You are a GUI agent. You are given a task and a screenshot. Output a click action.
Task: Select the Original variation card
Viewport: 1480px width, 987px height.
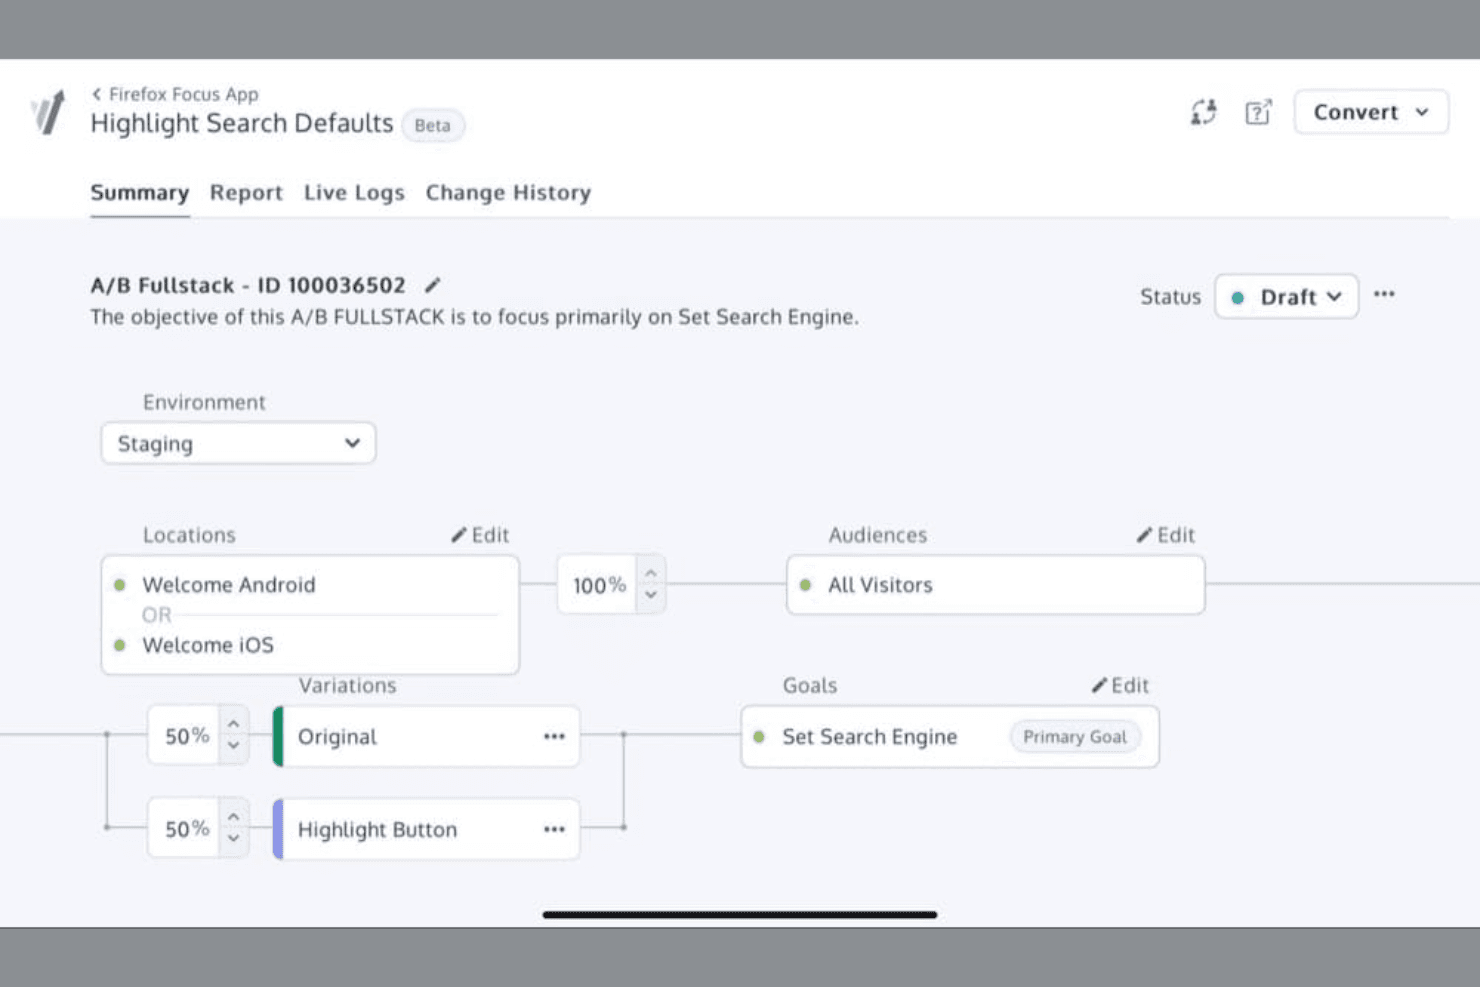(x=426, y=736)
